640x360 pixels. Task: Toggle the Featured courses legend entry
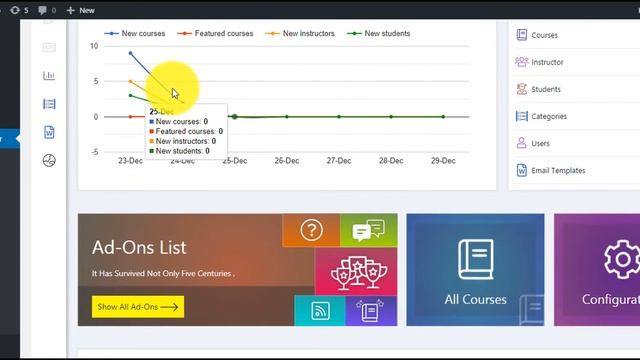[215, 33]
